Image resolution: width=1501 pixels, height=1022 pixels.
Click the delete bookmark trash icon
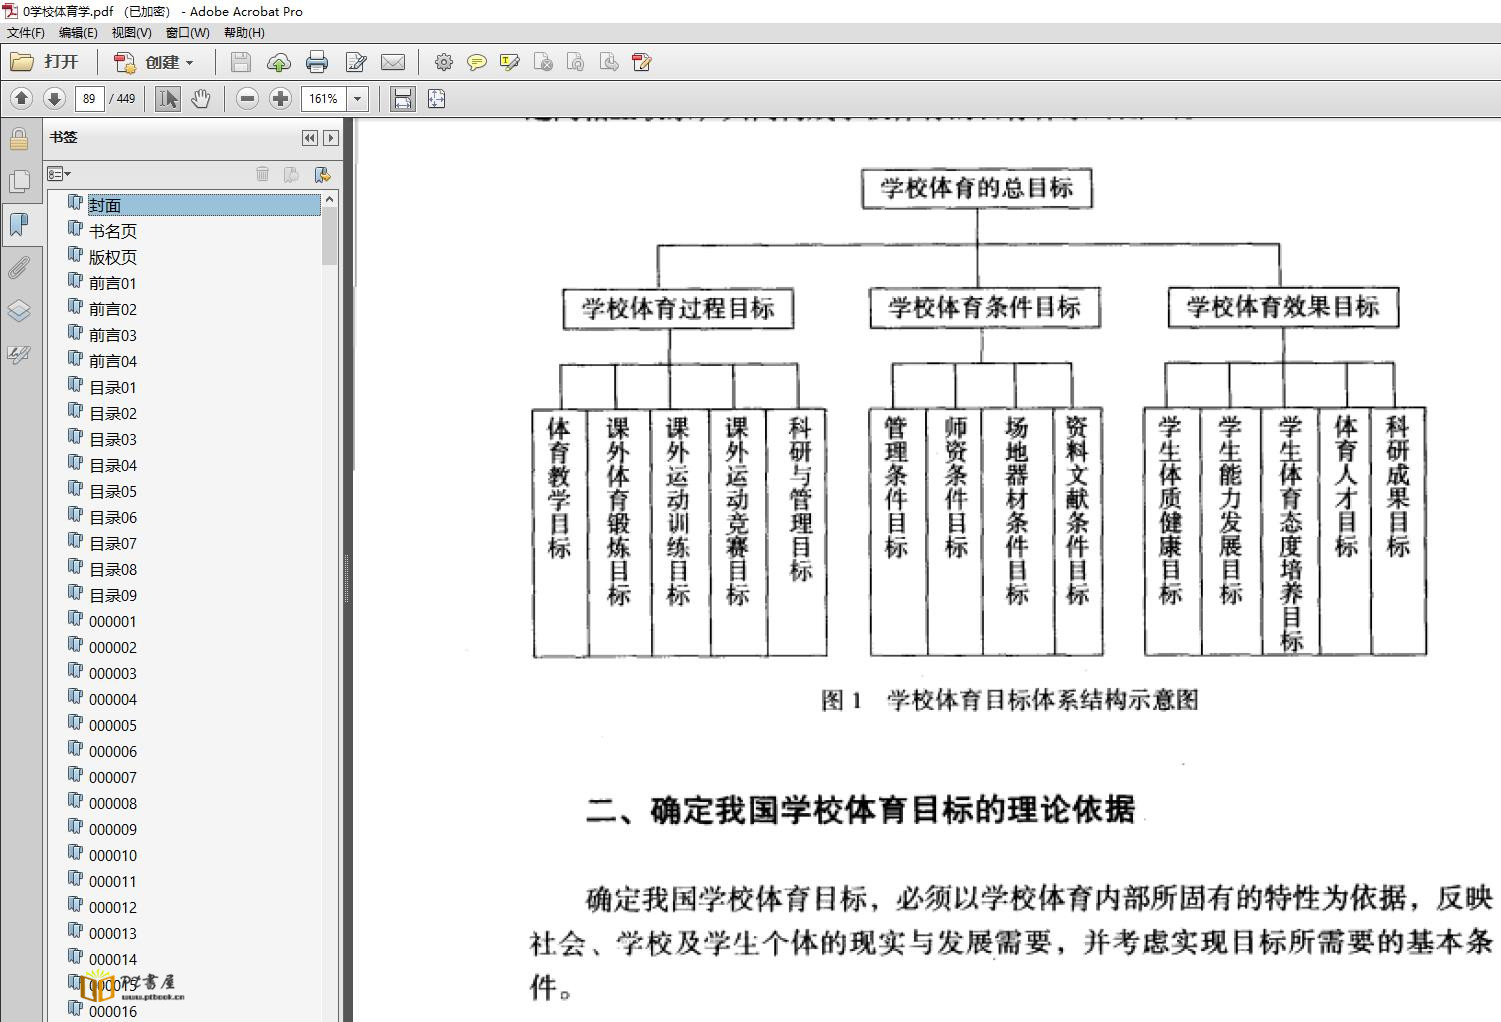[262, 174]
